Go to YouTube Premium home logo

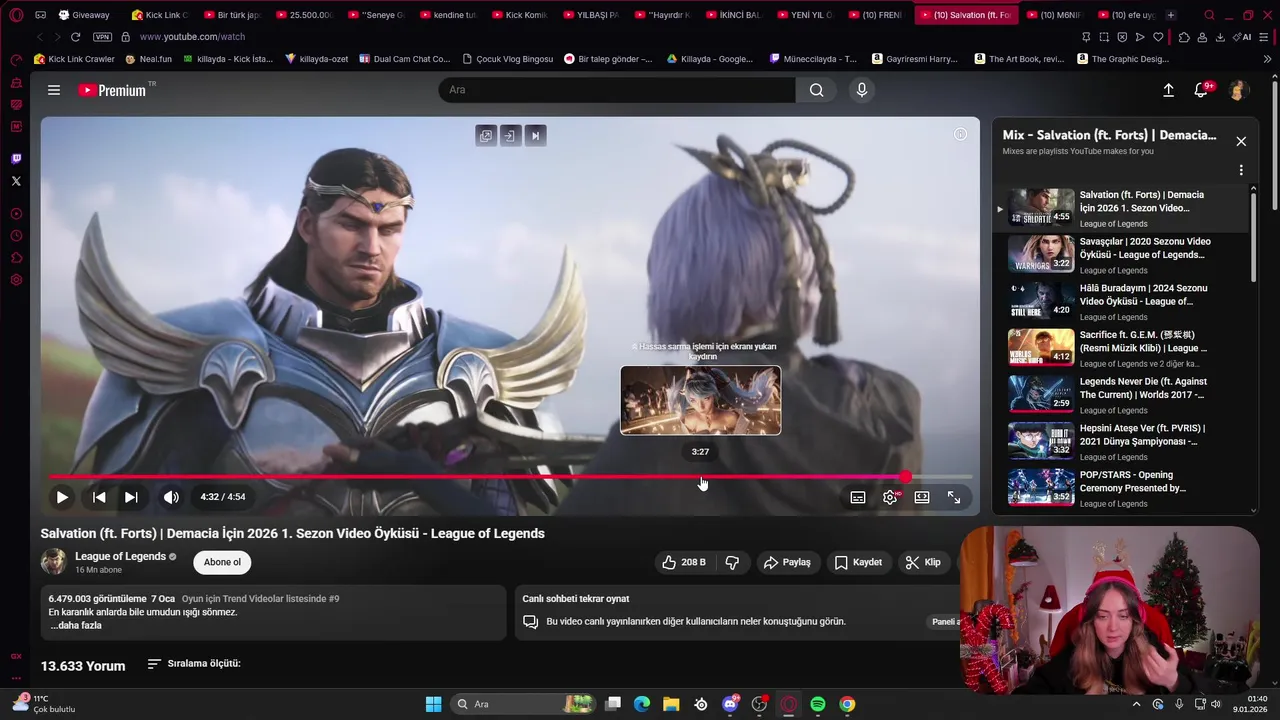point(114,90)
